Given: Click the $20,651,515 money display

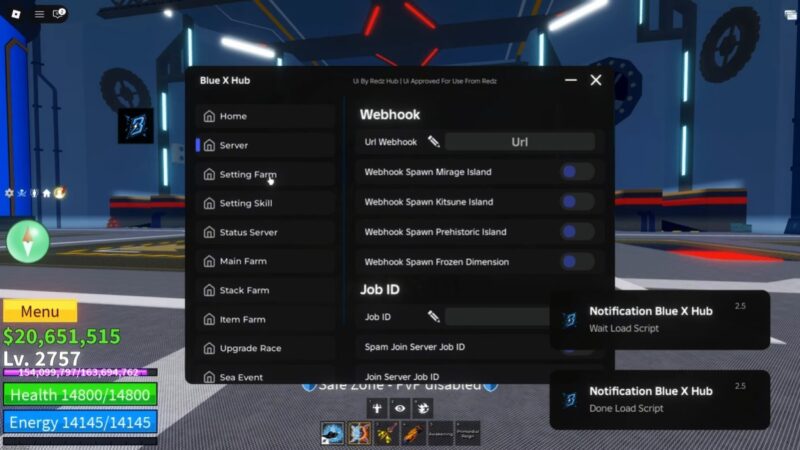Looking at the screenshot, I should [x=62, y=336].
